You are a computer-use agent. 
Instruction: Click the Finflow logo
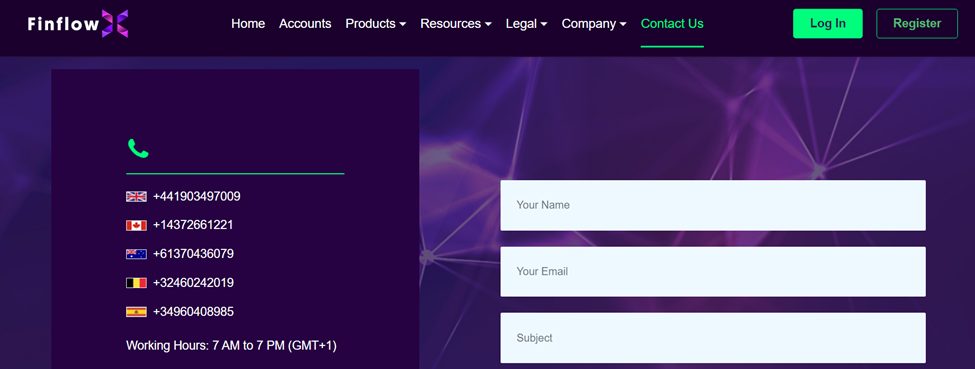tap(78, 24)
